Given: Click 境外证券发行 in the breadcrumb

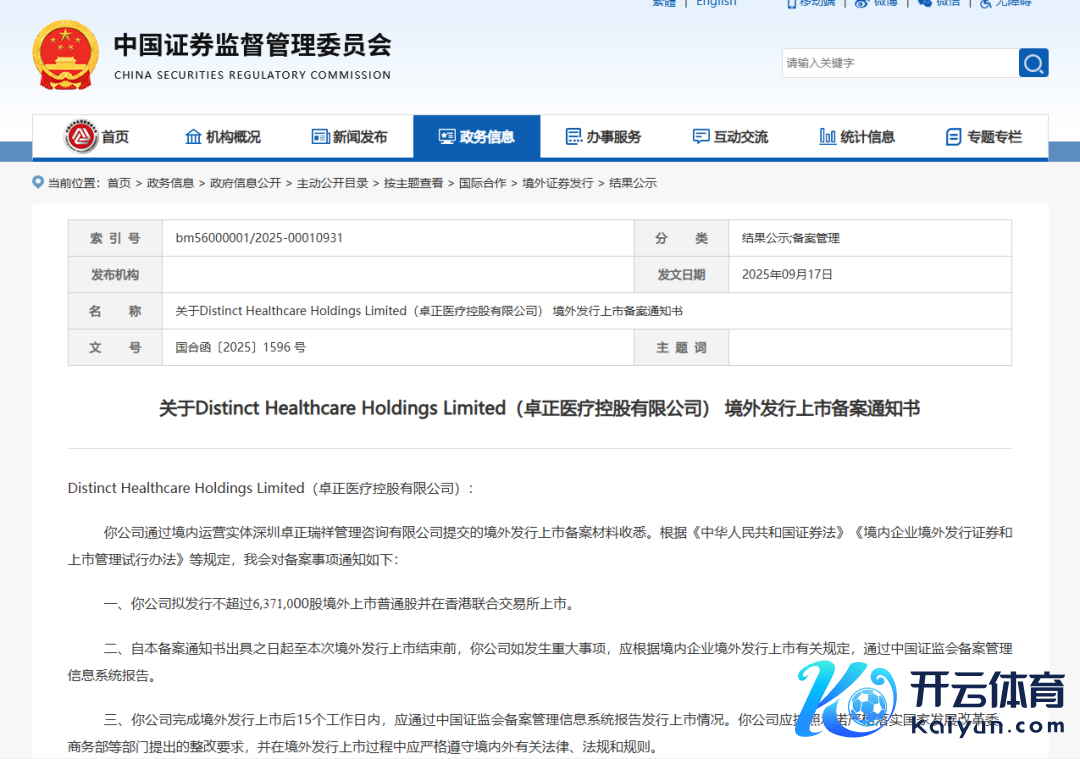Looking at the screenshot, I should click(x=557, y=183).
